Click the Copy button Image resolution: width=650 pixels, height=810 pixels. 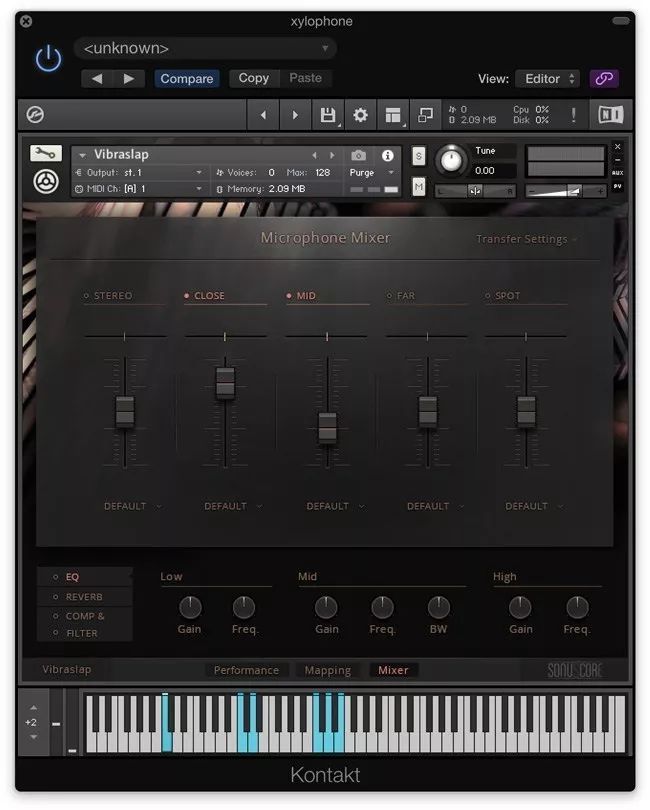point(254,78)
